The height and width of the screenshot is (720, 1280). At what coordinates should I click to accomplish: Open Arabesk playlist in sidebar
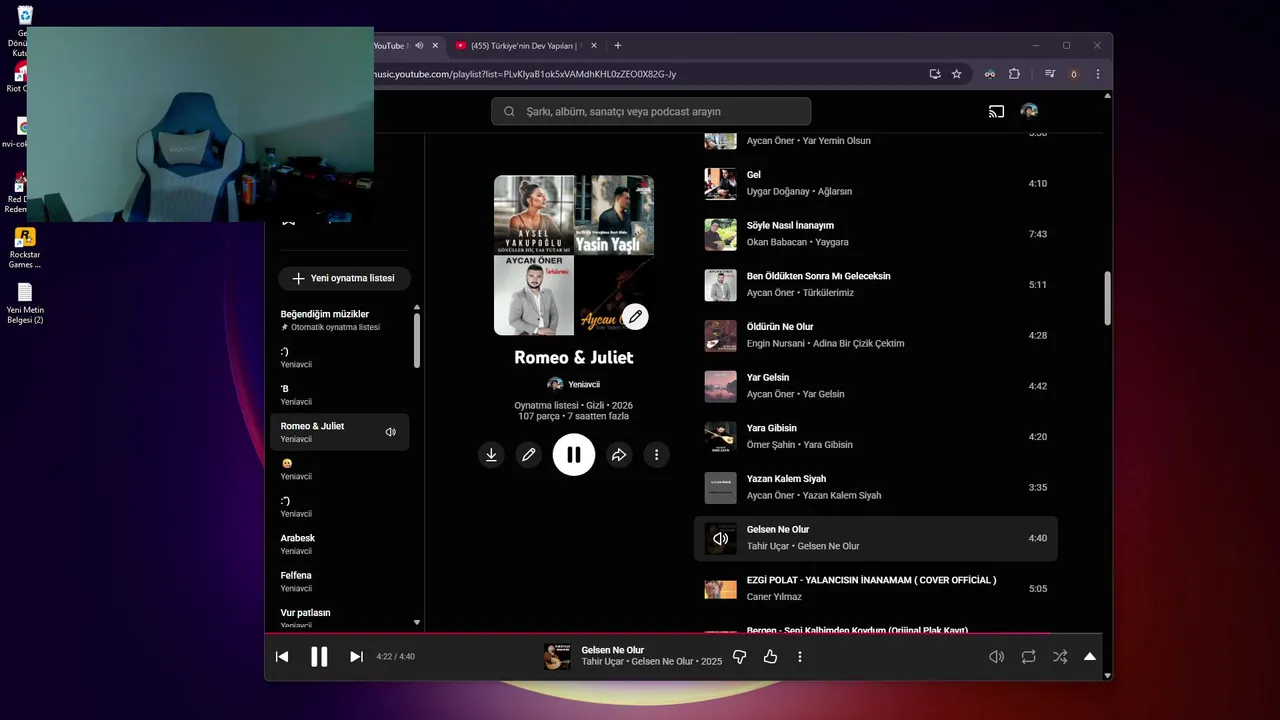[x=339, y=544]
